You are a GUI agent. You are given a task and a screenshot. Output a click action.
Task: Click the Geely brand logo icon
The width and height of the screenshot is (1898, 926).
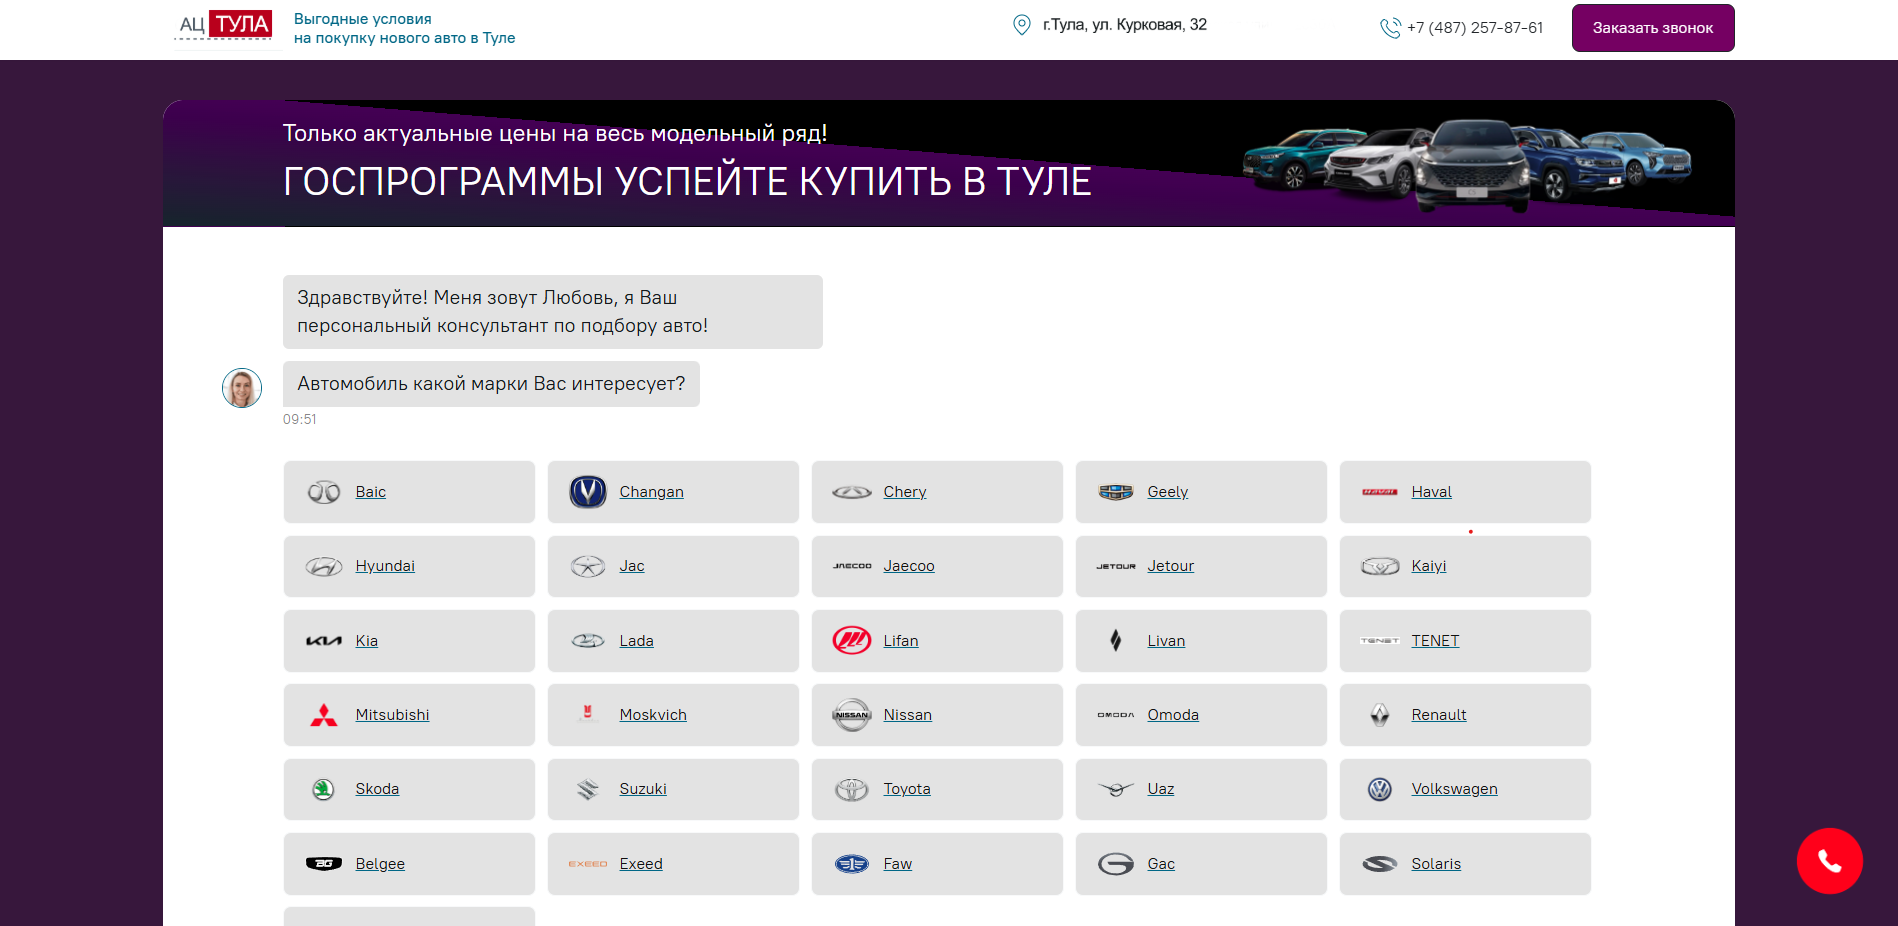click(x=1116, y=492)
